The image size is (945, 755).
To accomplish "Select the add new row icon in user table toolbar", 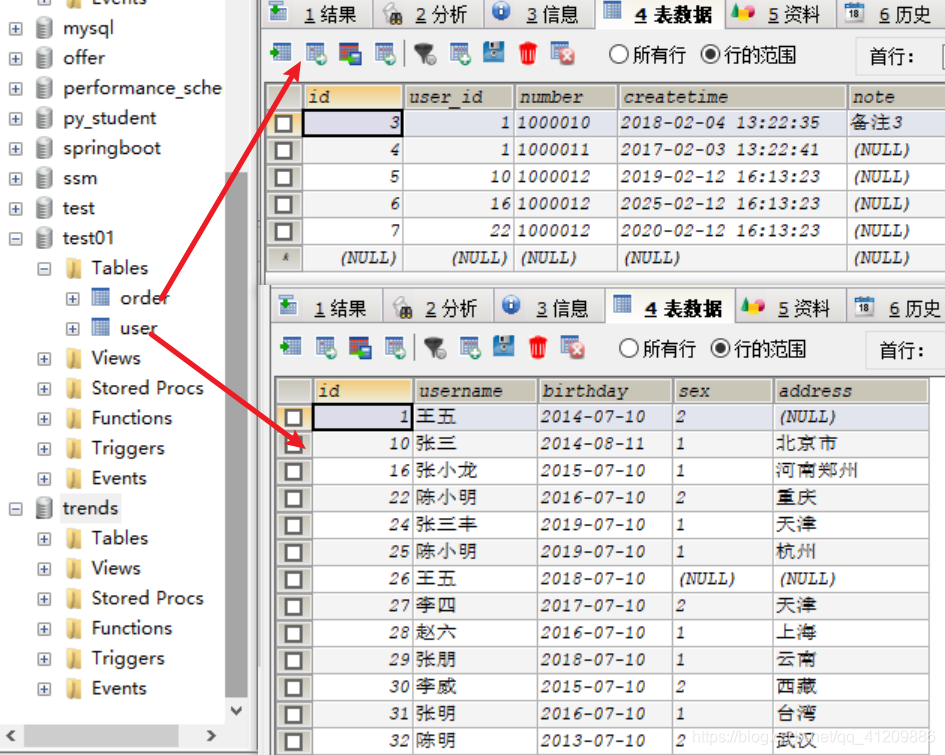I will [467, 348].
